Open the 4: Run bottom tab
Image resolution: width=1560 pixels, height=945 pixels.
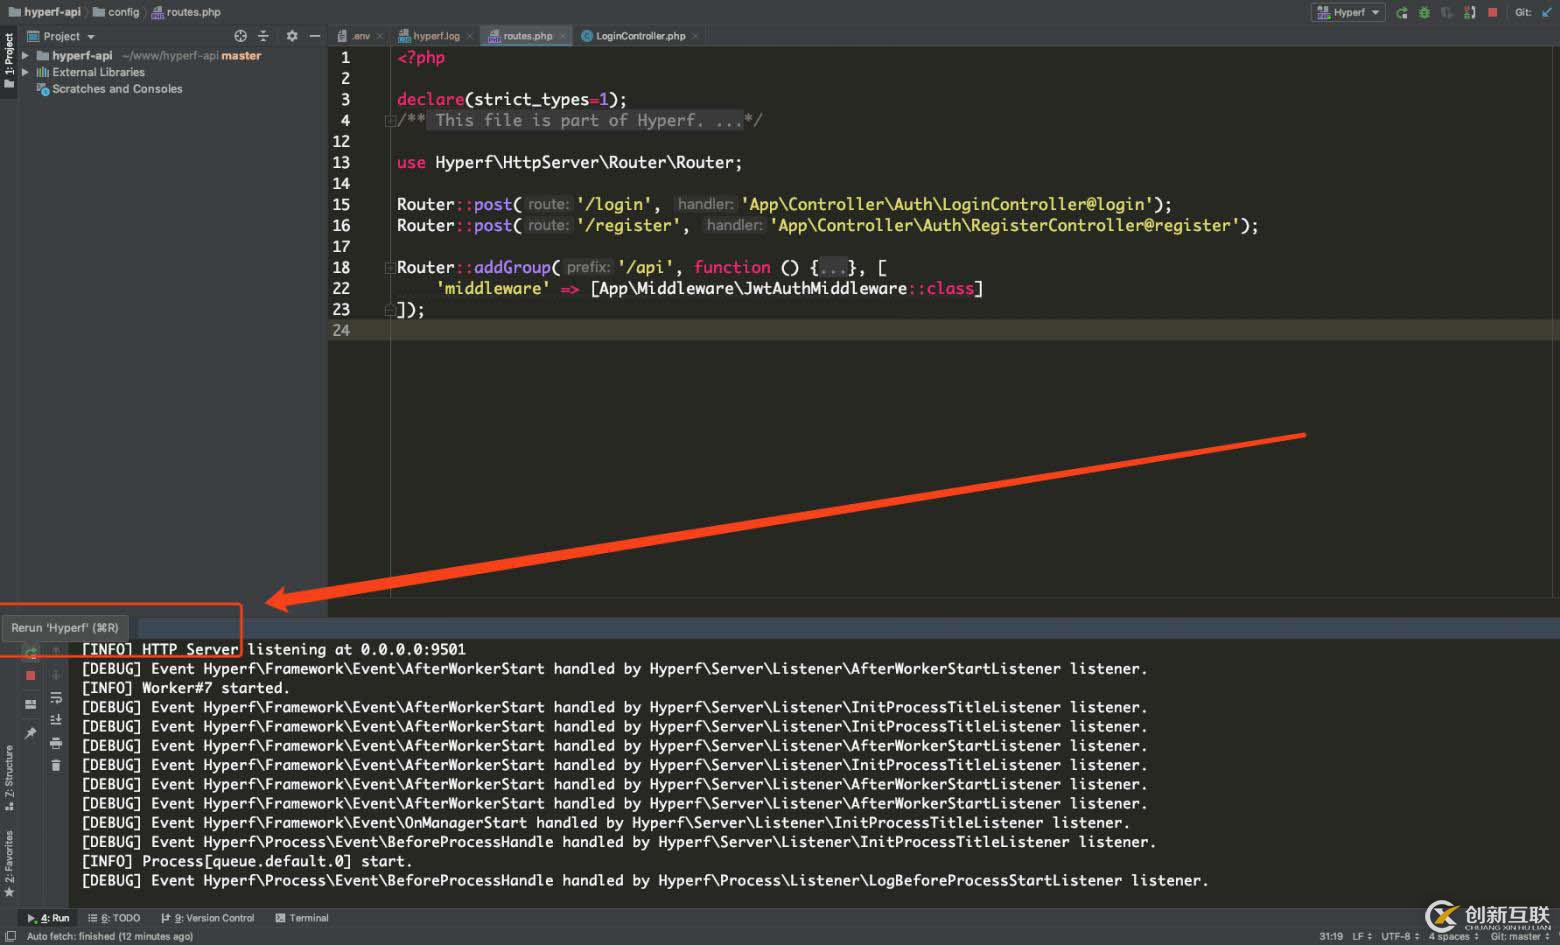coord(48,918)
